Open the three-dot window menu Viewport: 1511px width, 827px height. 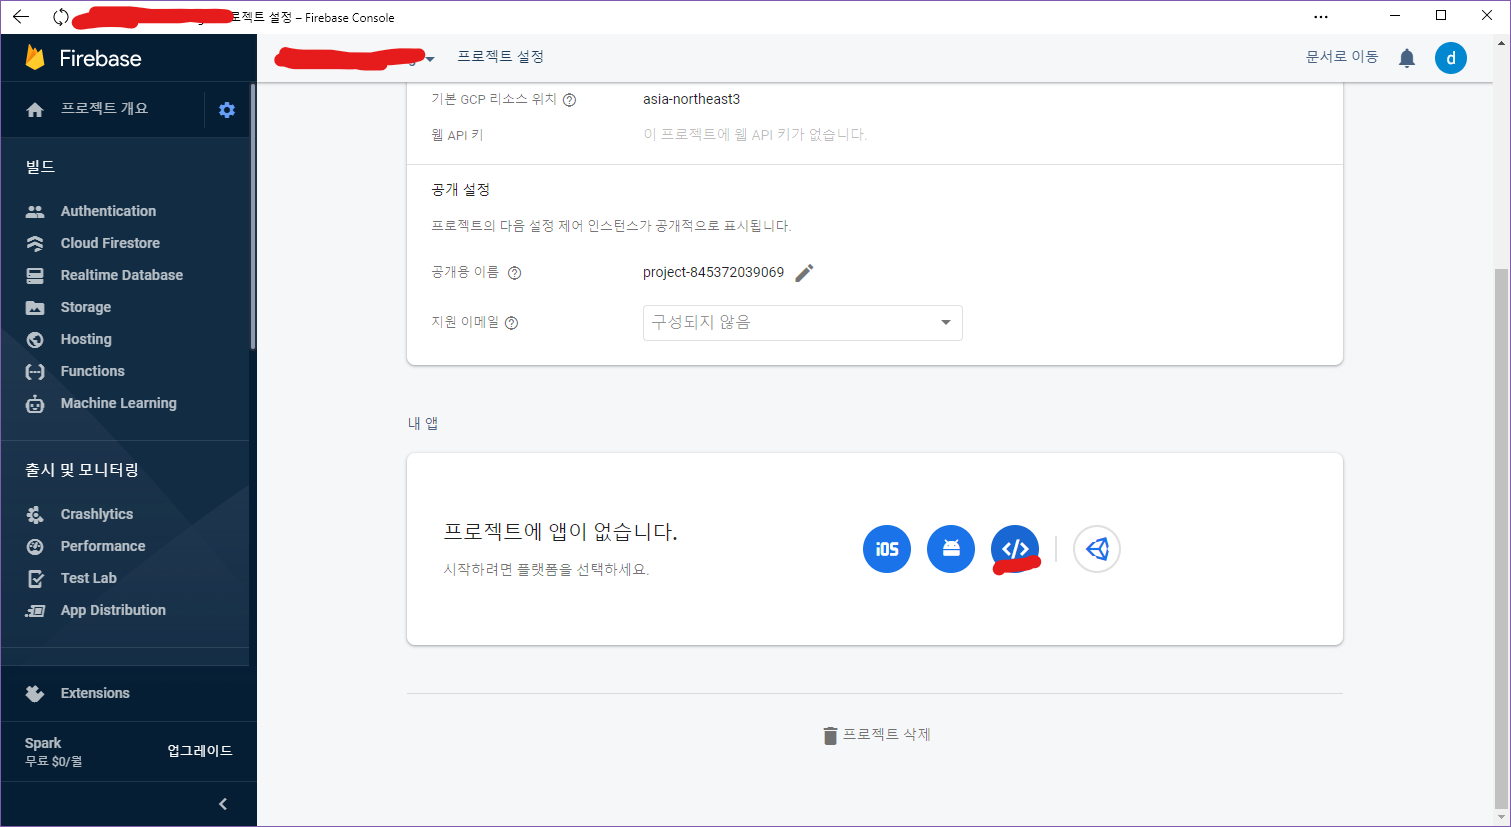pos(1321,17)
